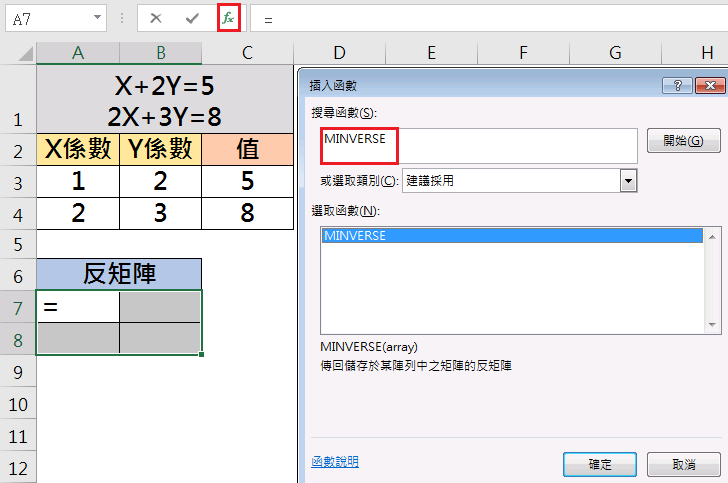This screenshot has height=483, width=728.
Task: Click the Insert Function fx icon
Action: 228,19
